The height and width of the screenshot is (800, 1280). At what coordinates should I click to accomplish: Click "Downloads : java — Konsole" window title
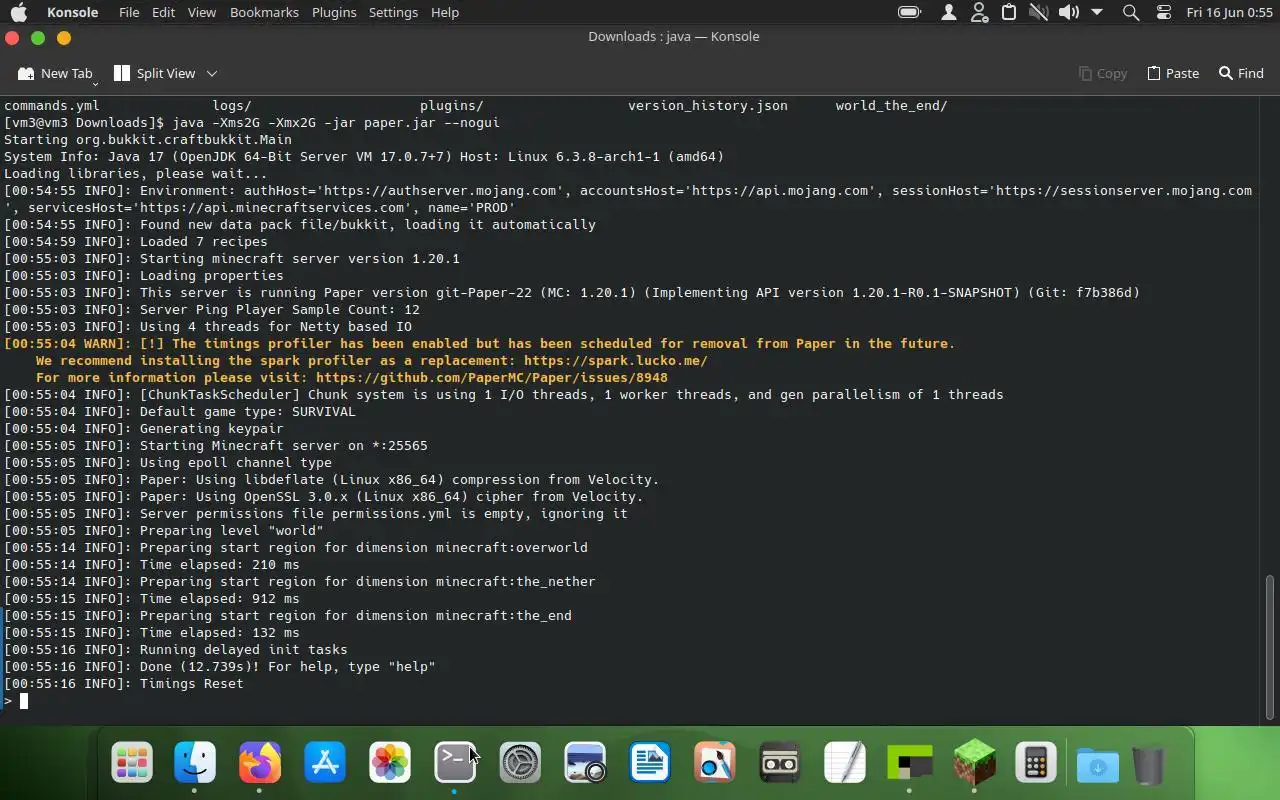pyautogui.click(x=674, y=37)
